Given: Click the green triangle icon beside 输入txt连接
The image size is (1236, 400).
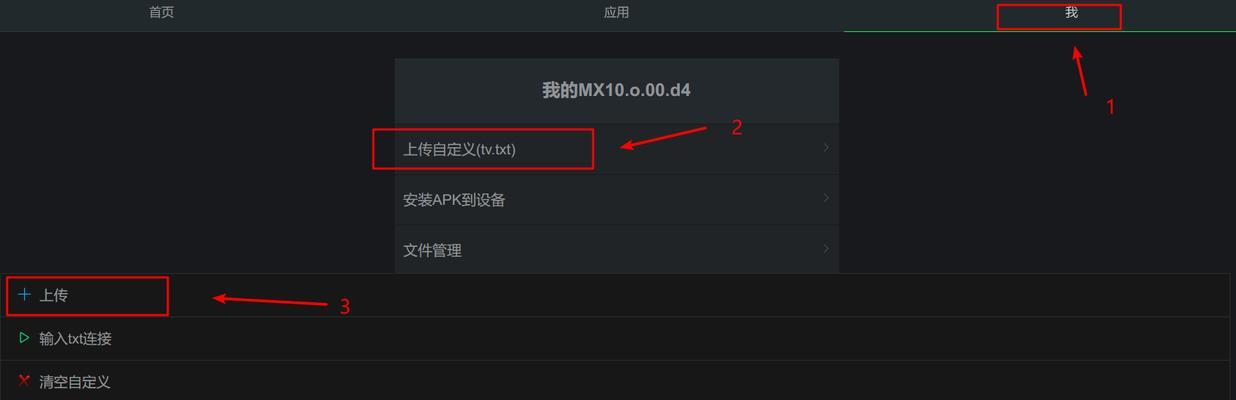Looking at the screenshot, I should pos(24,338).
